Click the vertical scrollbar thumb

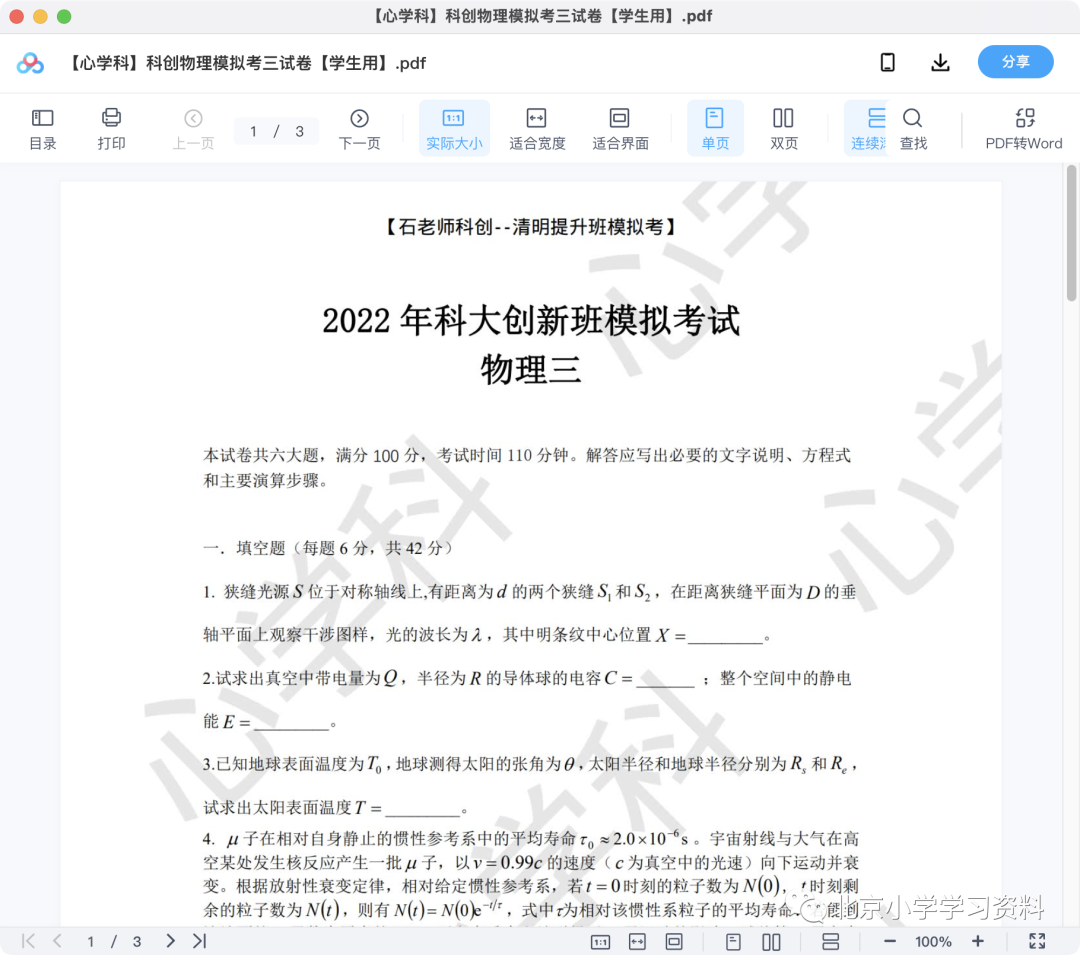(1071, 234)
